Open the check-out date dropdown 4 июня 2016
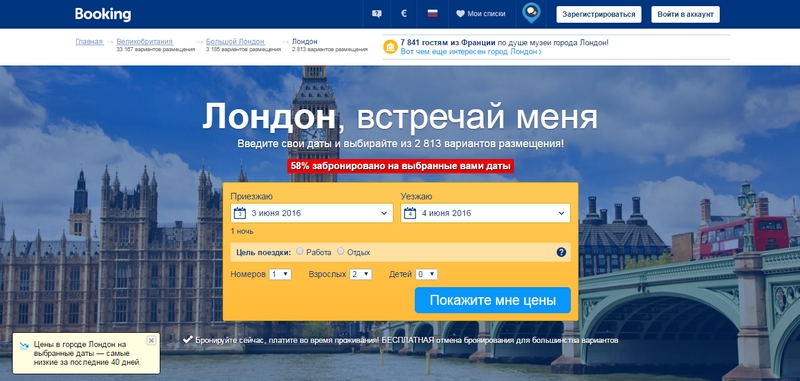800x381 pixels. click(x=486, y=213)
